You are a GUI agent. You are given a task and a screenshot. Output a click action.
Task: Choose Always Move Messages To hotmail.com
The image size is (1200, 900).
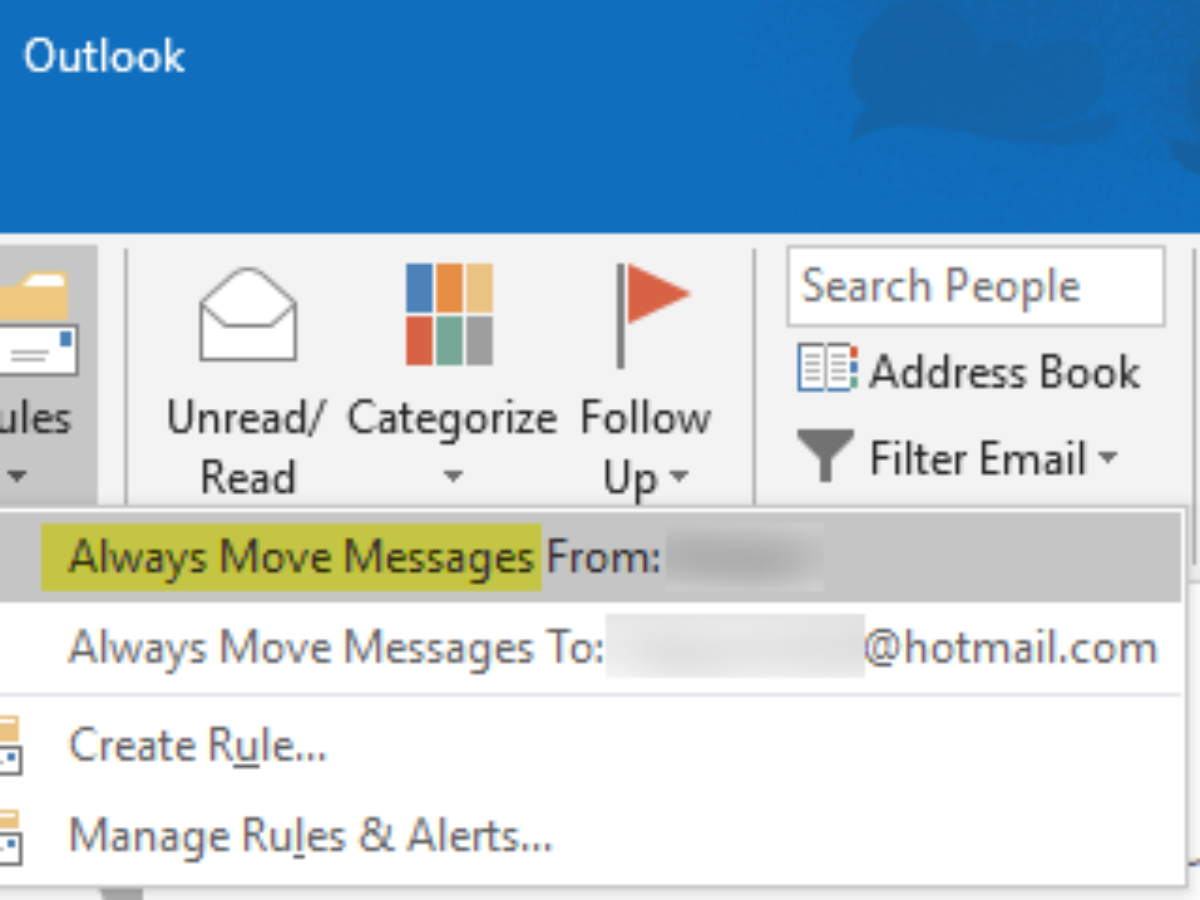click(610, 648)
